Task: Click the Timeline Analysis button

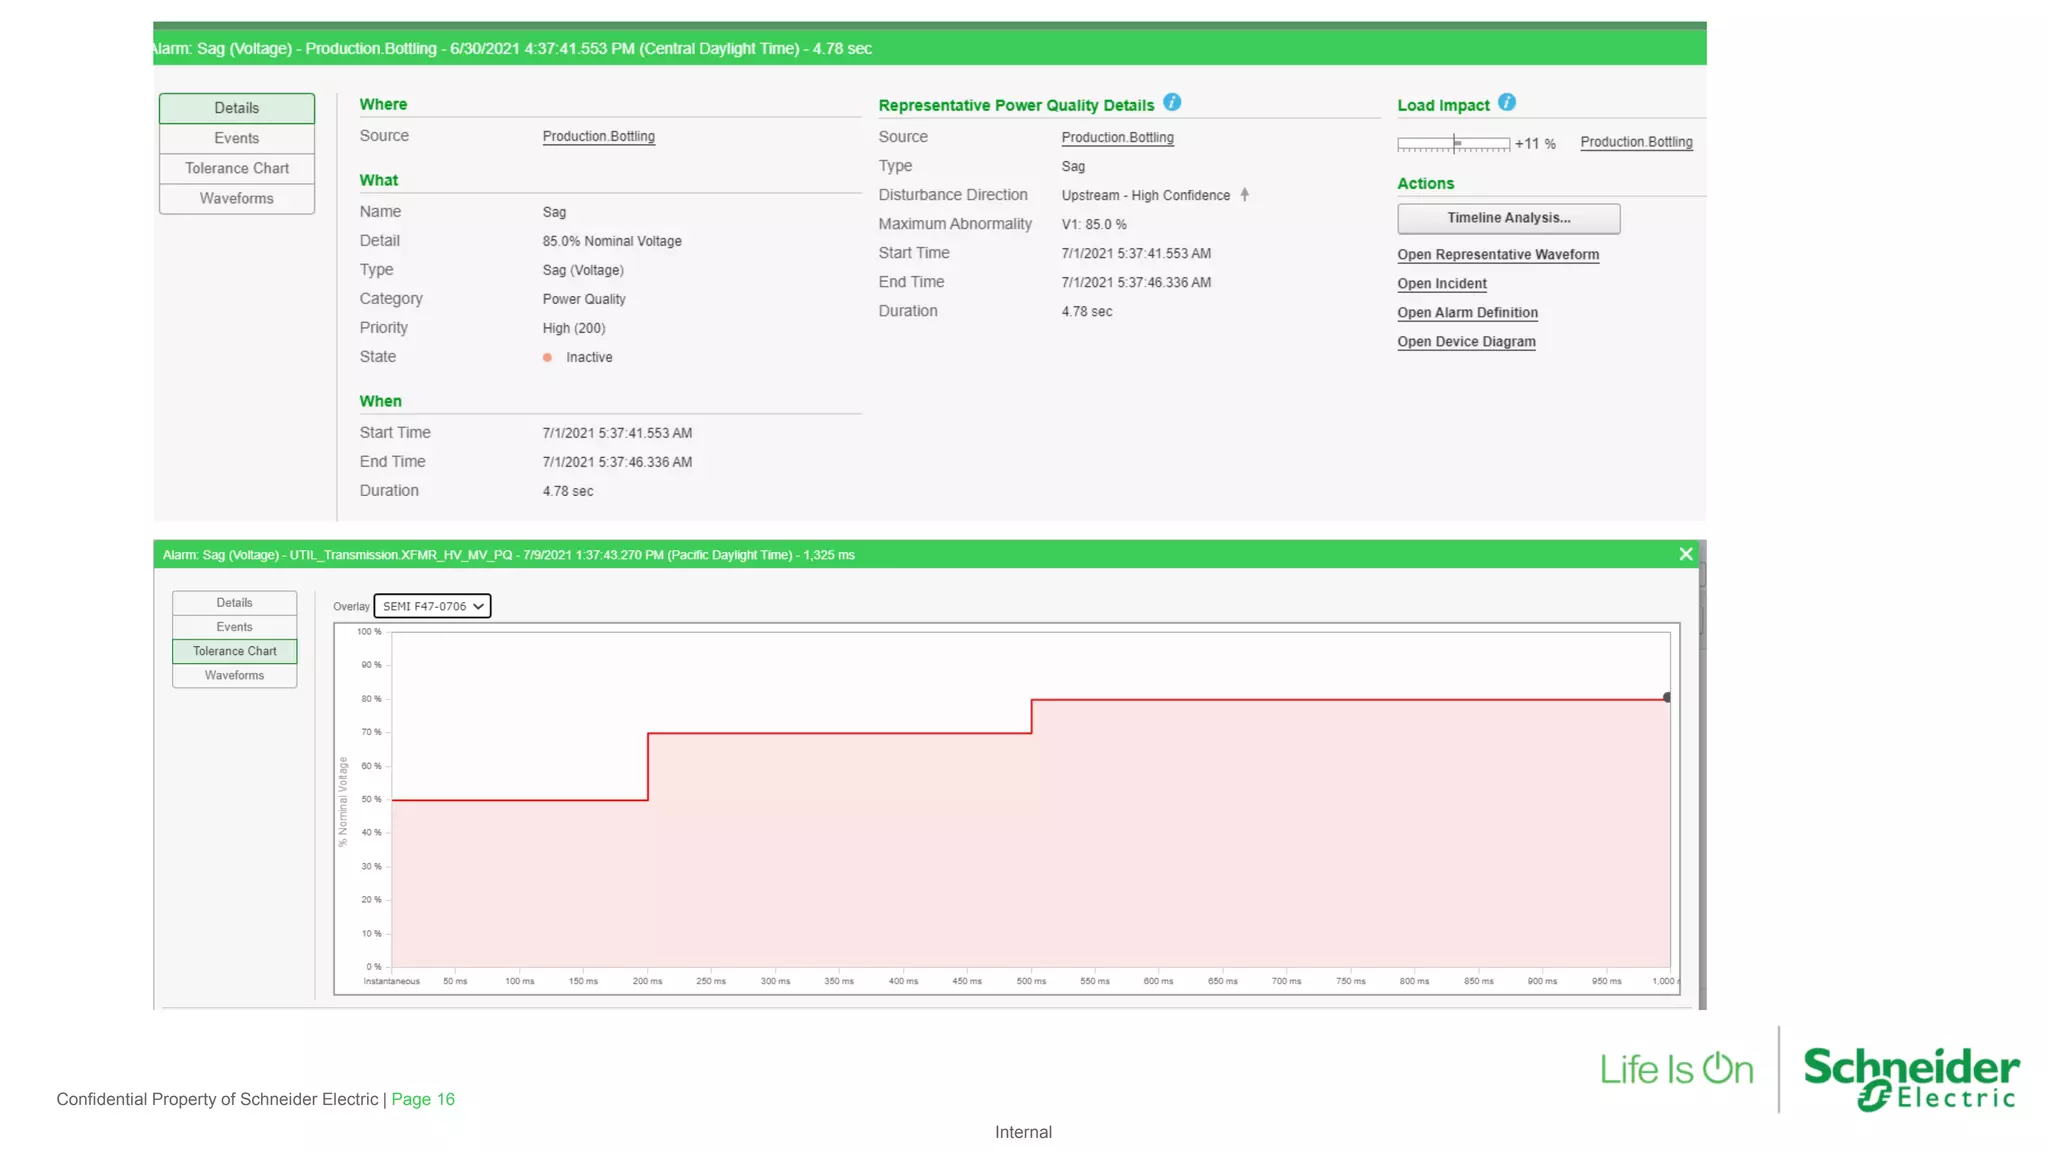Action: point(1509,218)
